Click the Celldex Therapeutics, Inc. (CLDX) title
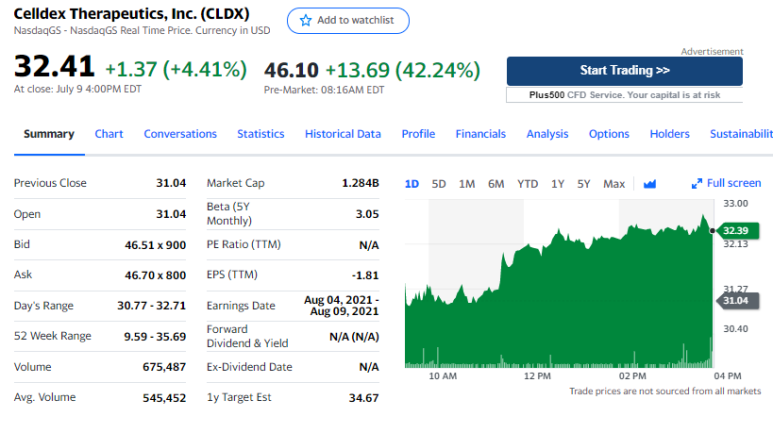This screenshot has width=773, height=433. (132, 13)
